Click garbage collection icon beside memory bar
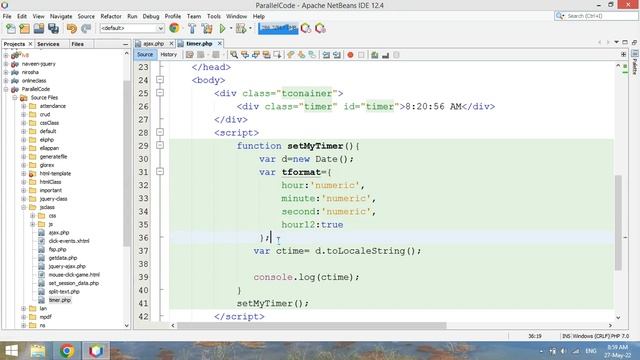 (x=306, y=28)
